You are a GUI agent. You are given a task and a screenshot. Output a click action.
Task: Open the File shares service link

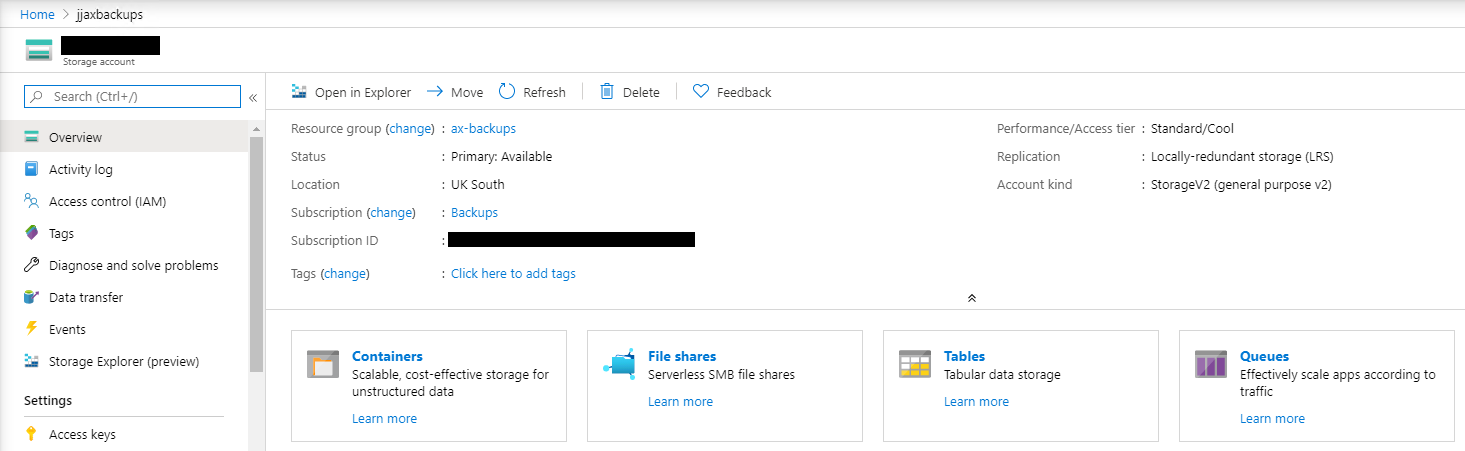pyautogui.click(x=682, y=356)
